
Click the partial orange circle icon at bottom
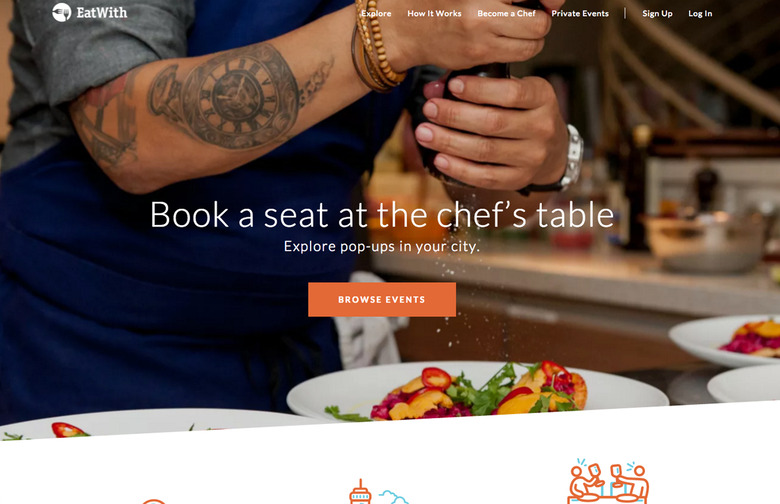[154, 502]
